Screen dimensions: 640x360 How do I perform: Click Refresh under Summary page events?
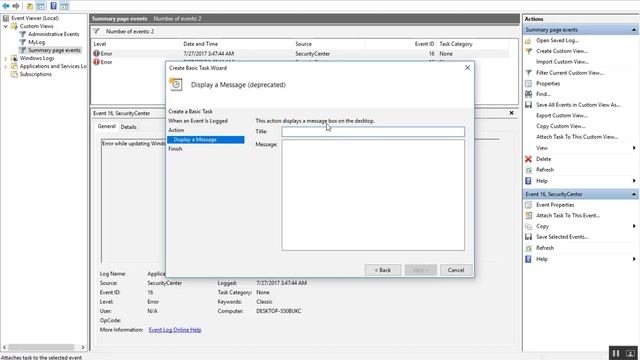[x=545, y=169]
